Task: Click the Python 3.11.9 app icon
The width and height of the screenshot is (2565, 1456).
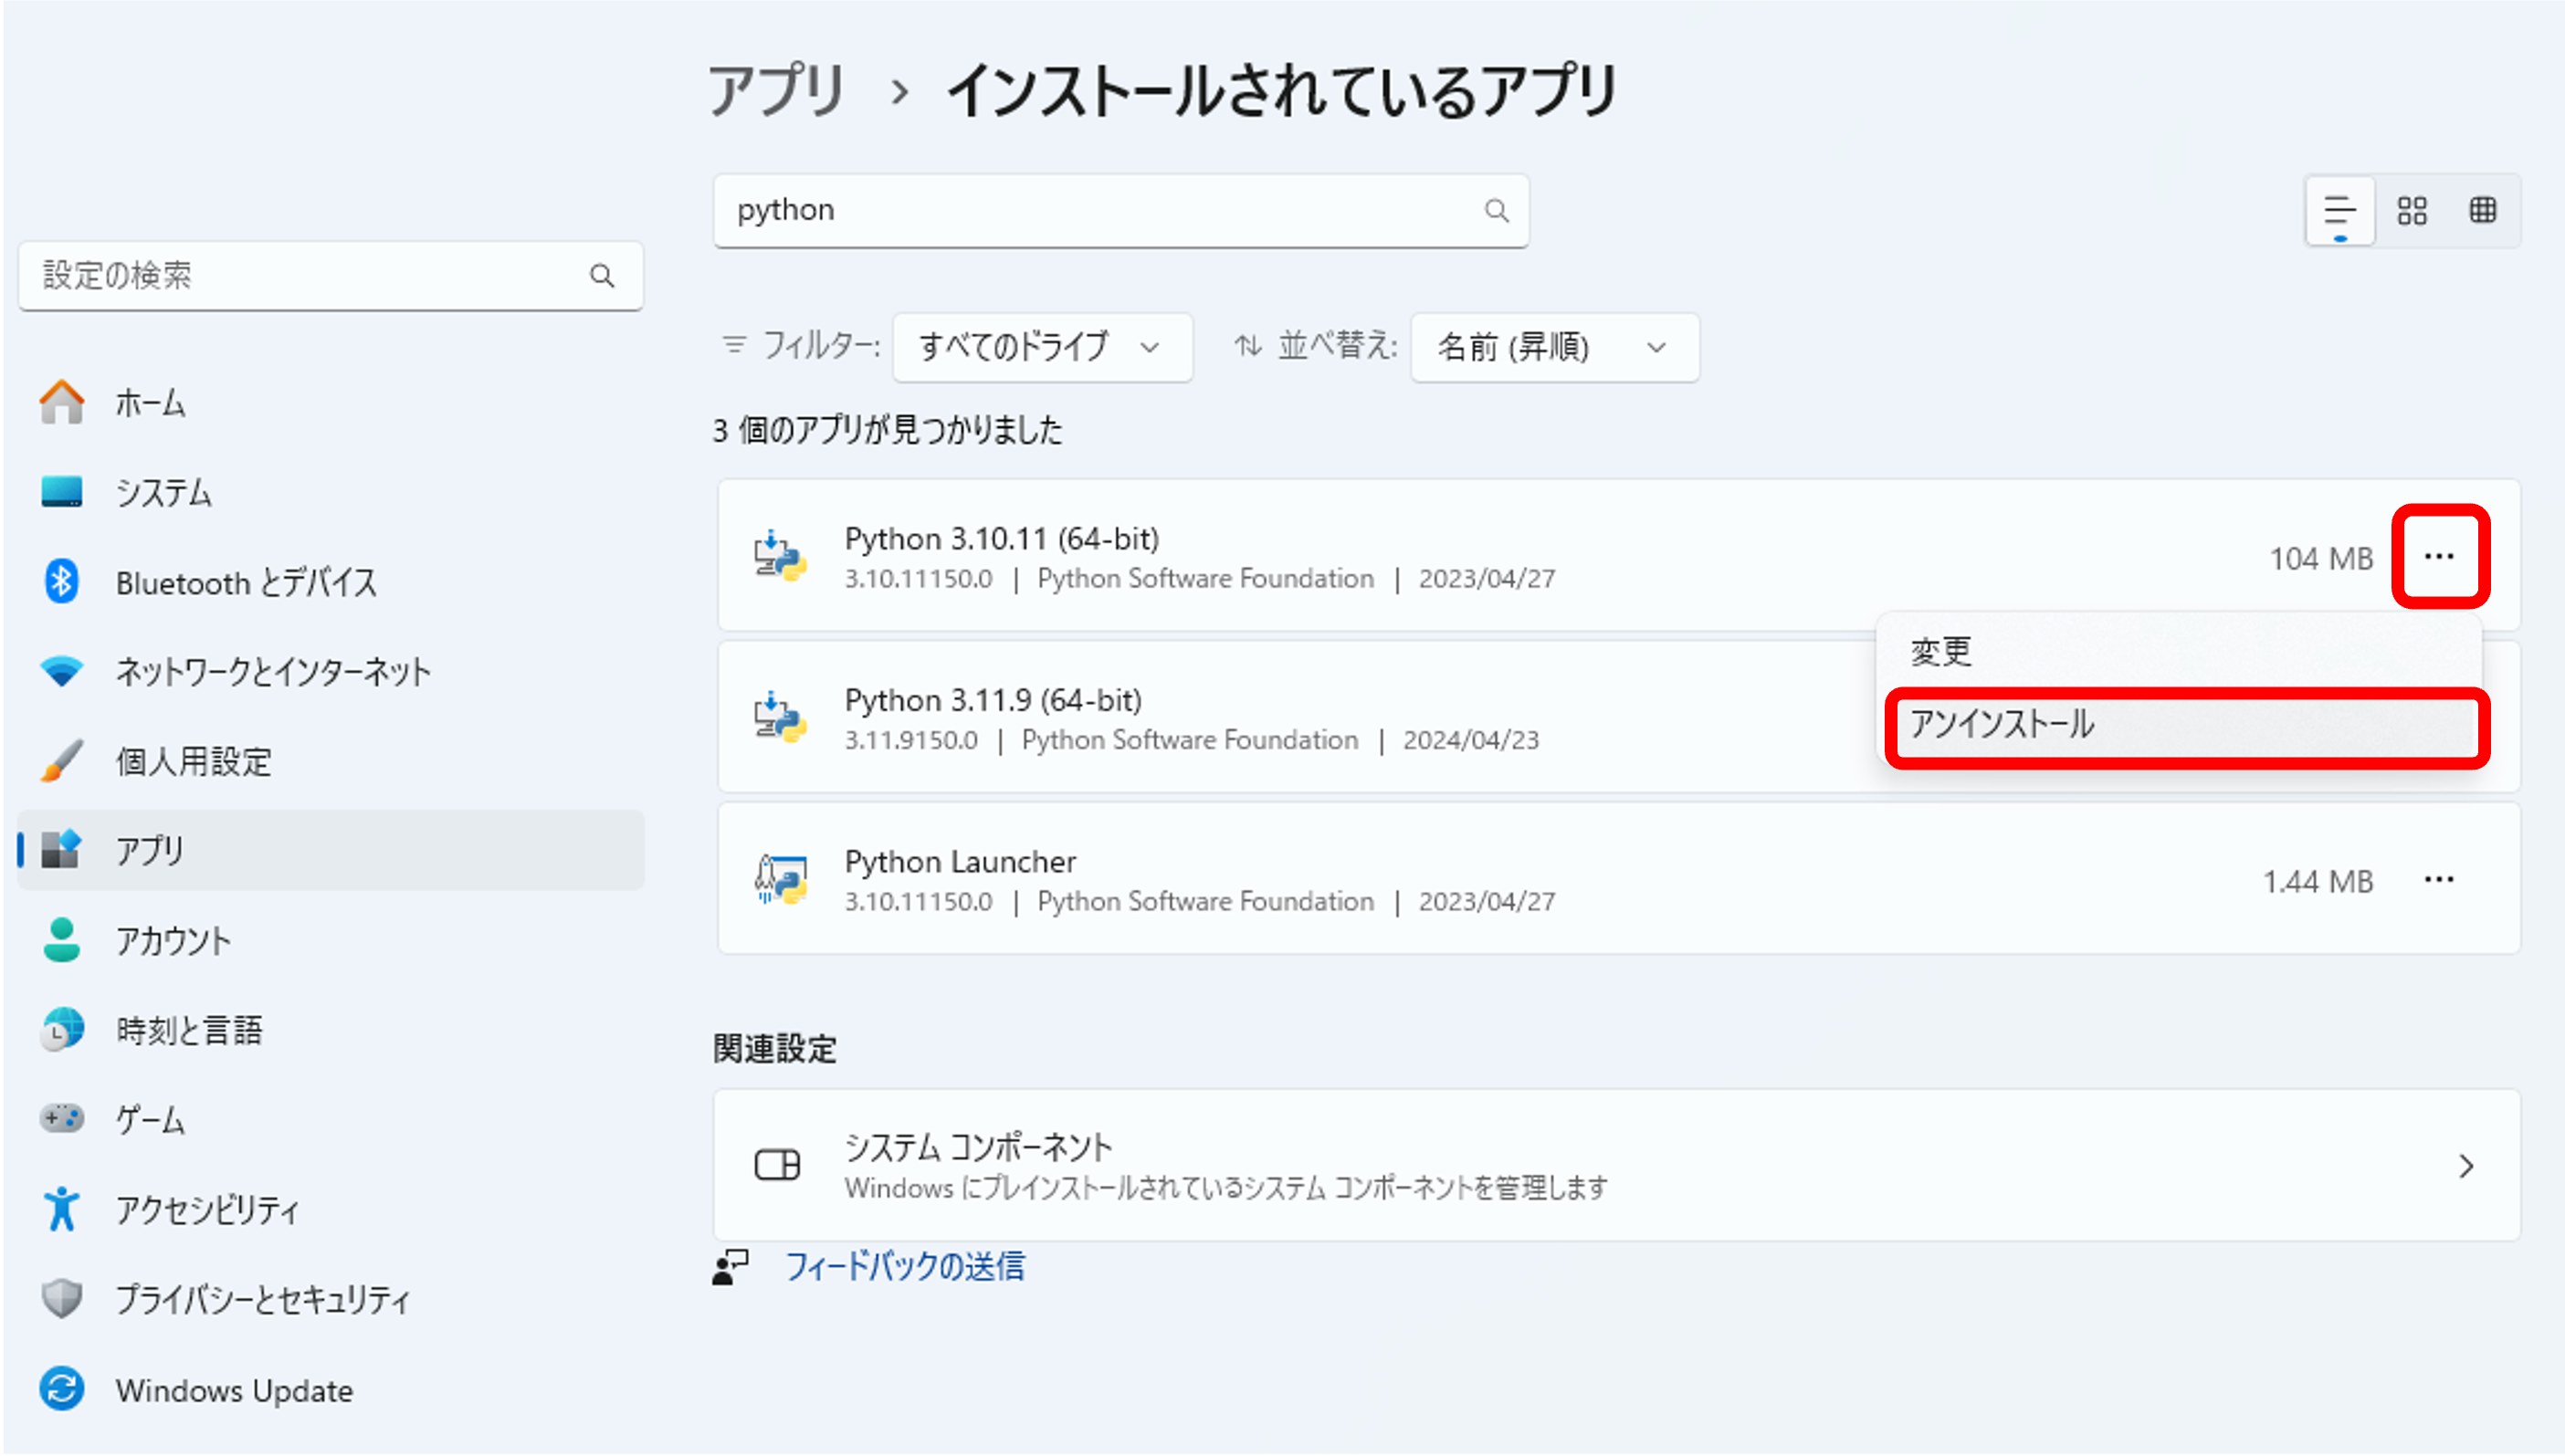Action: click(x=780, y=718)
